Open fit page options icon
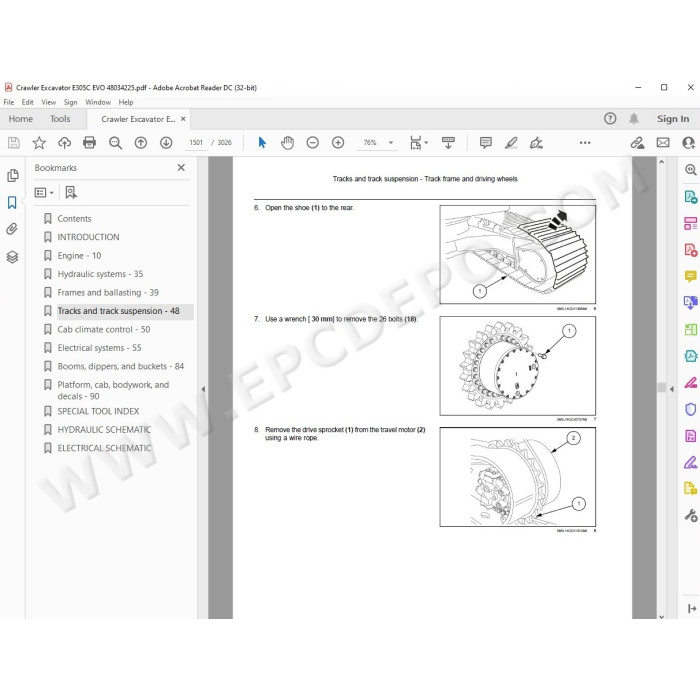Screen dimensions: 700x700 [419, 143]
